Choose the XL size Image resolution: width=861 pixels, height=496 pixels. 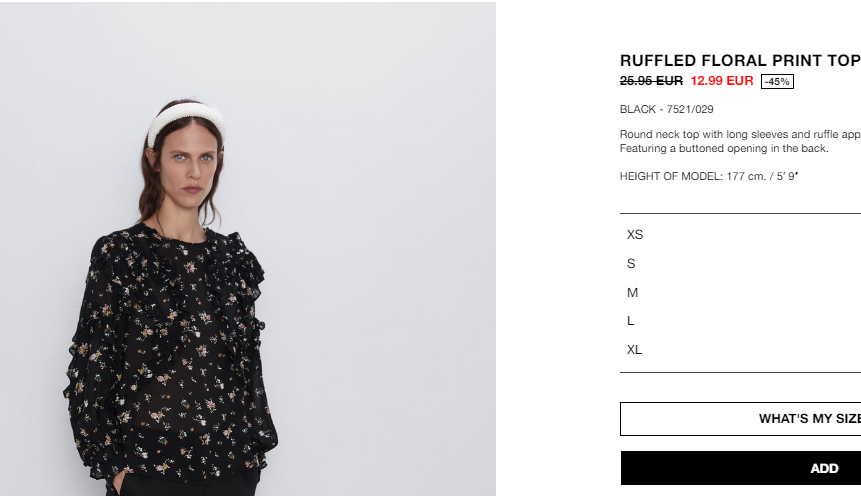740,350
